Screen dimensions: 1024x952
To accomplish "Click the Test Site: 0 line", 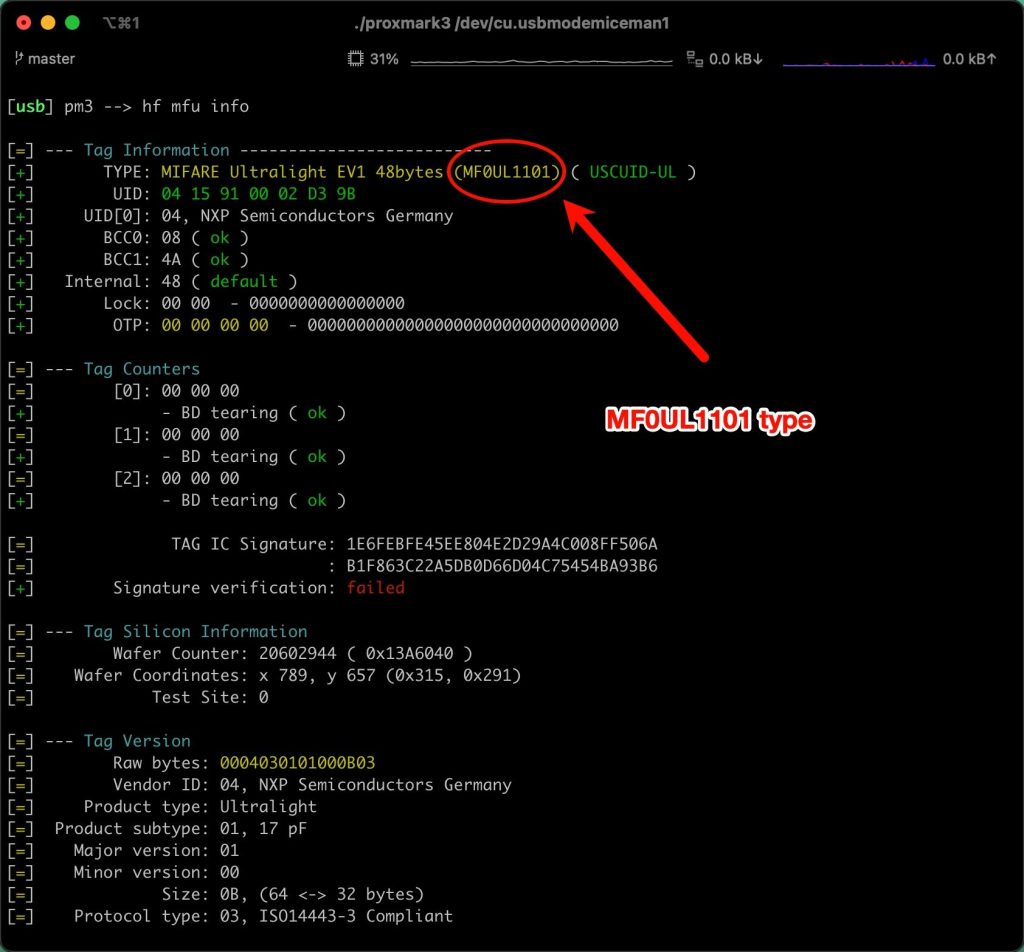I will point(210,697).
